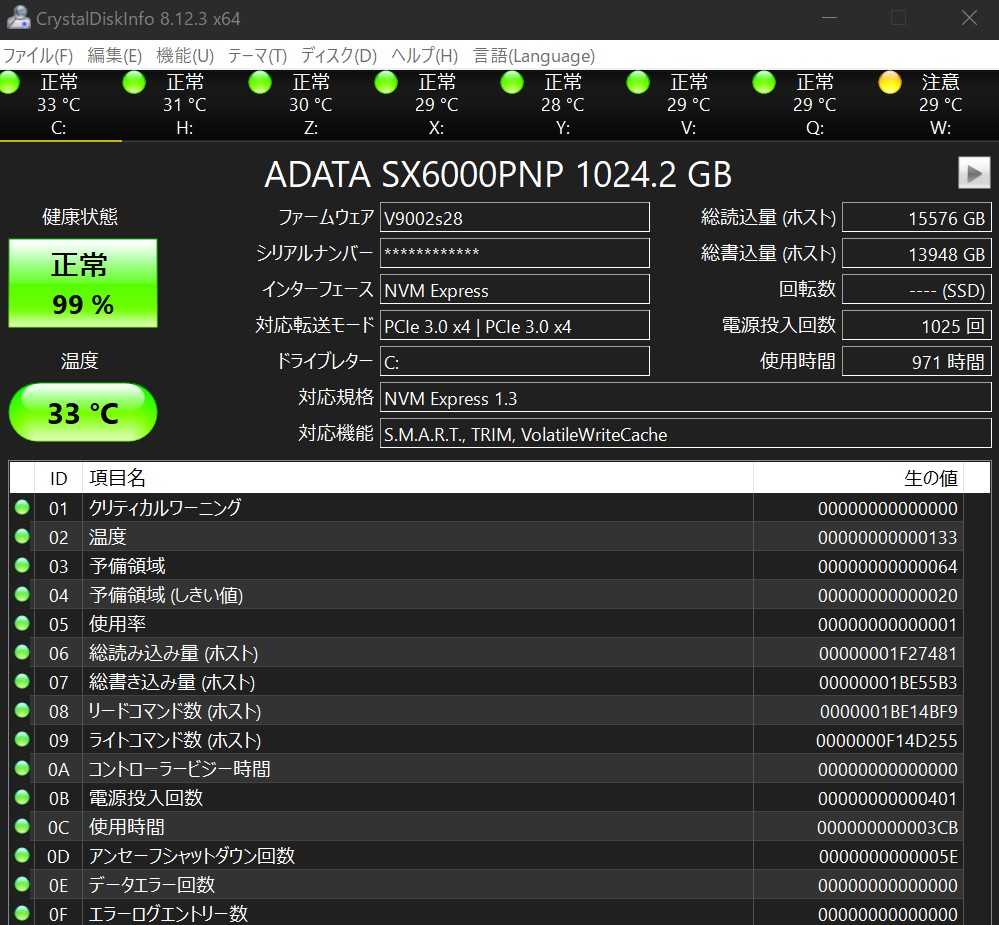Screen dimensions: 999x925
Task: Click the green 正常 99% health status button
Action: point(83,283)
